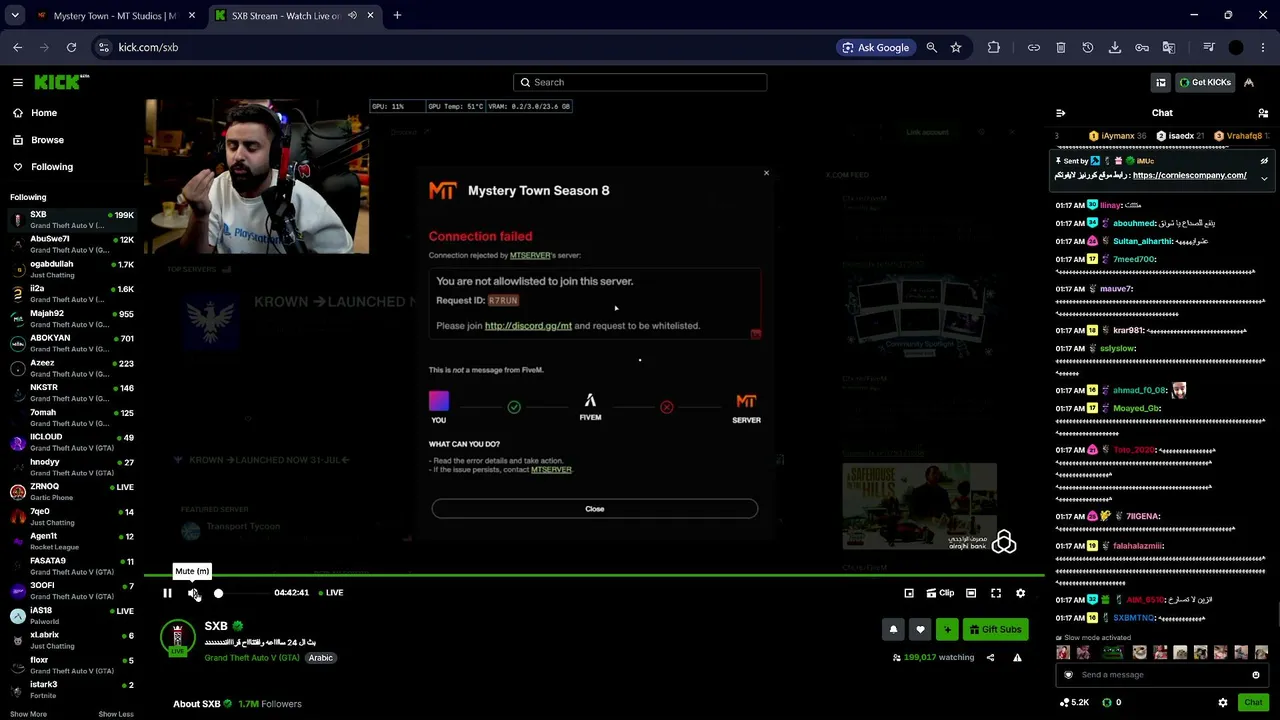Image resolution: width=1280 pixels, height=720 pixels.
Task: Open browser downloads icon
Action: 1115,47
